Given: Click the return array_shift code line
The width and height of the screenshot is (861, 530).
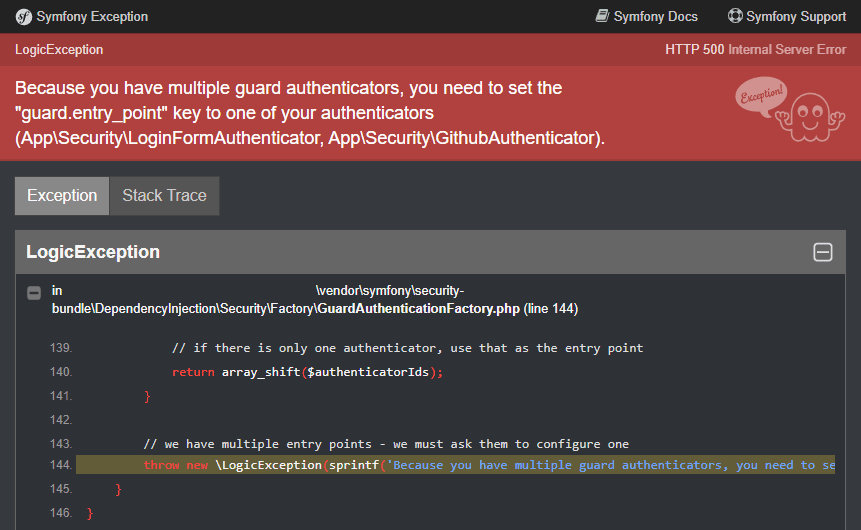Looking at the screenshot, I should click(308, 372).
